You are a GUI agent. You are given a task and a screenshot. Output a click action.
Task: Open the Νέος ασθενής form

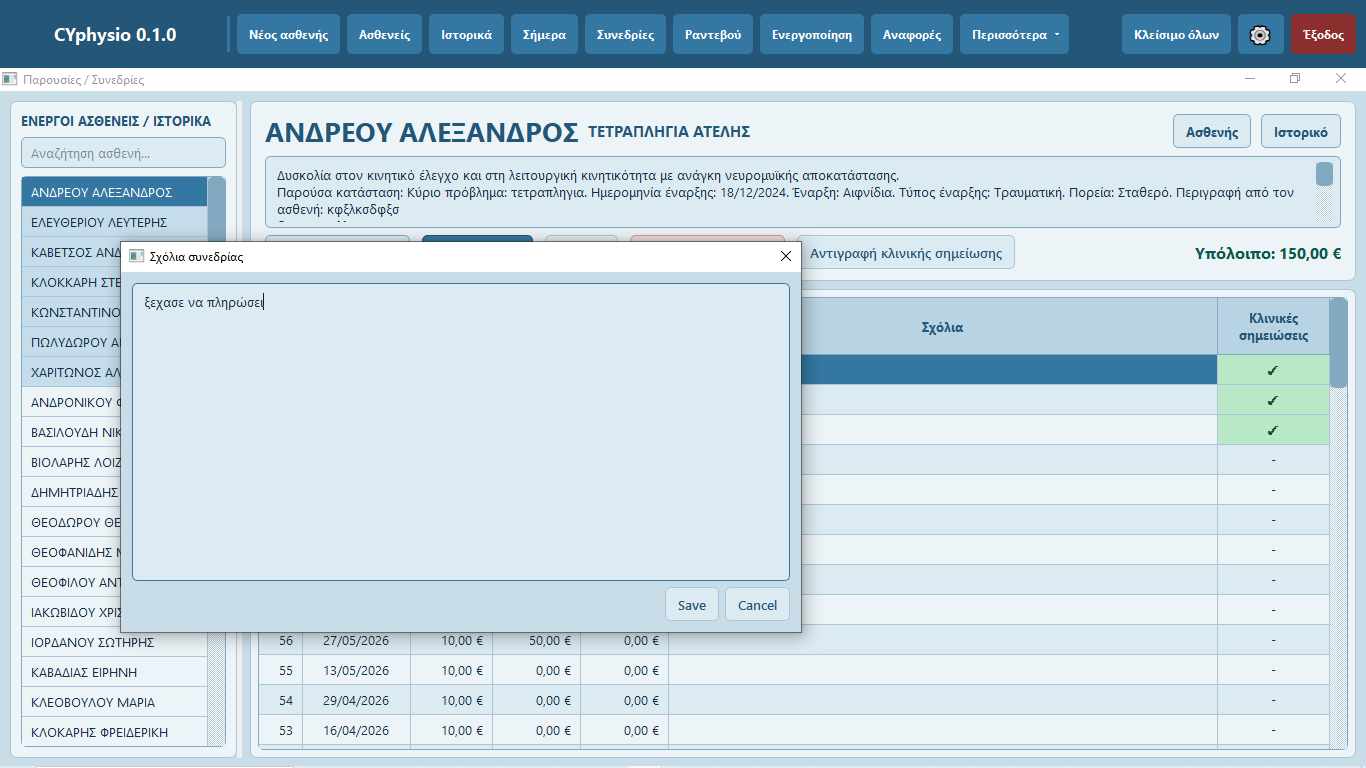point(289,34)
